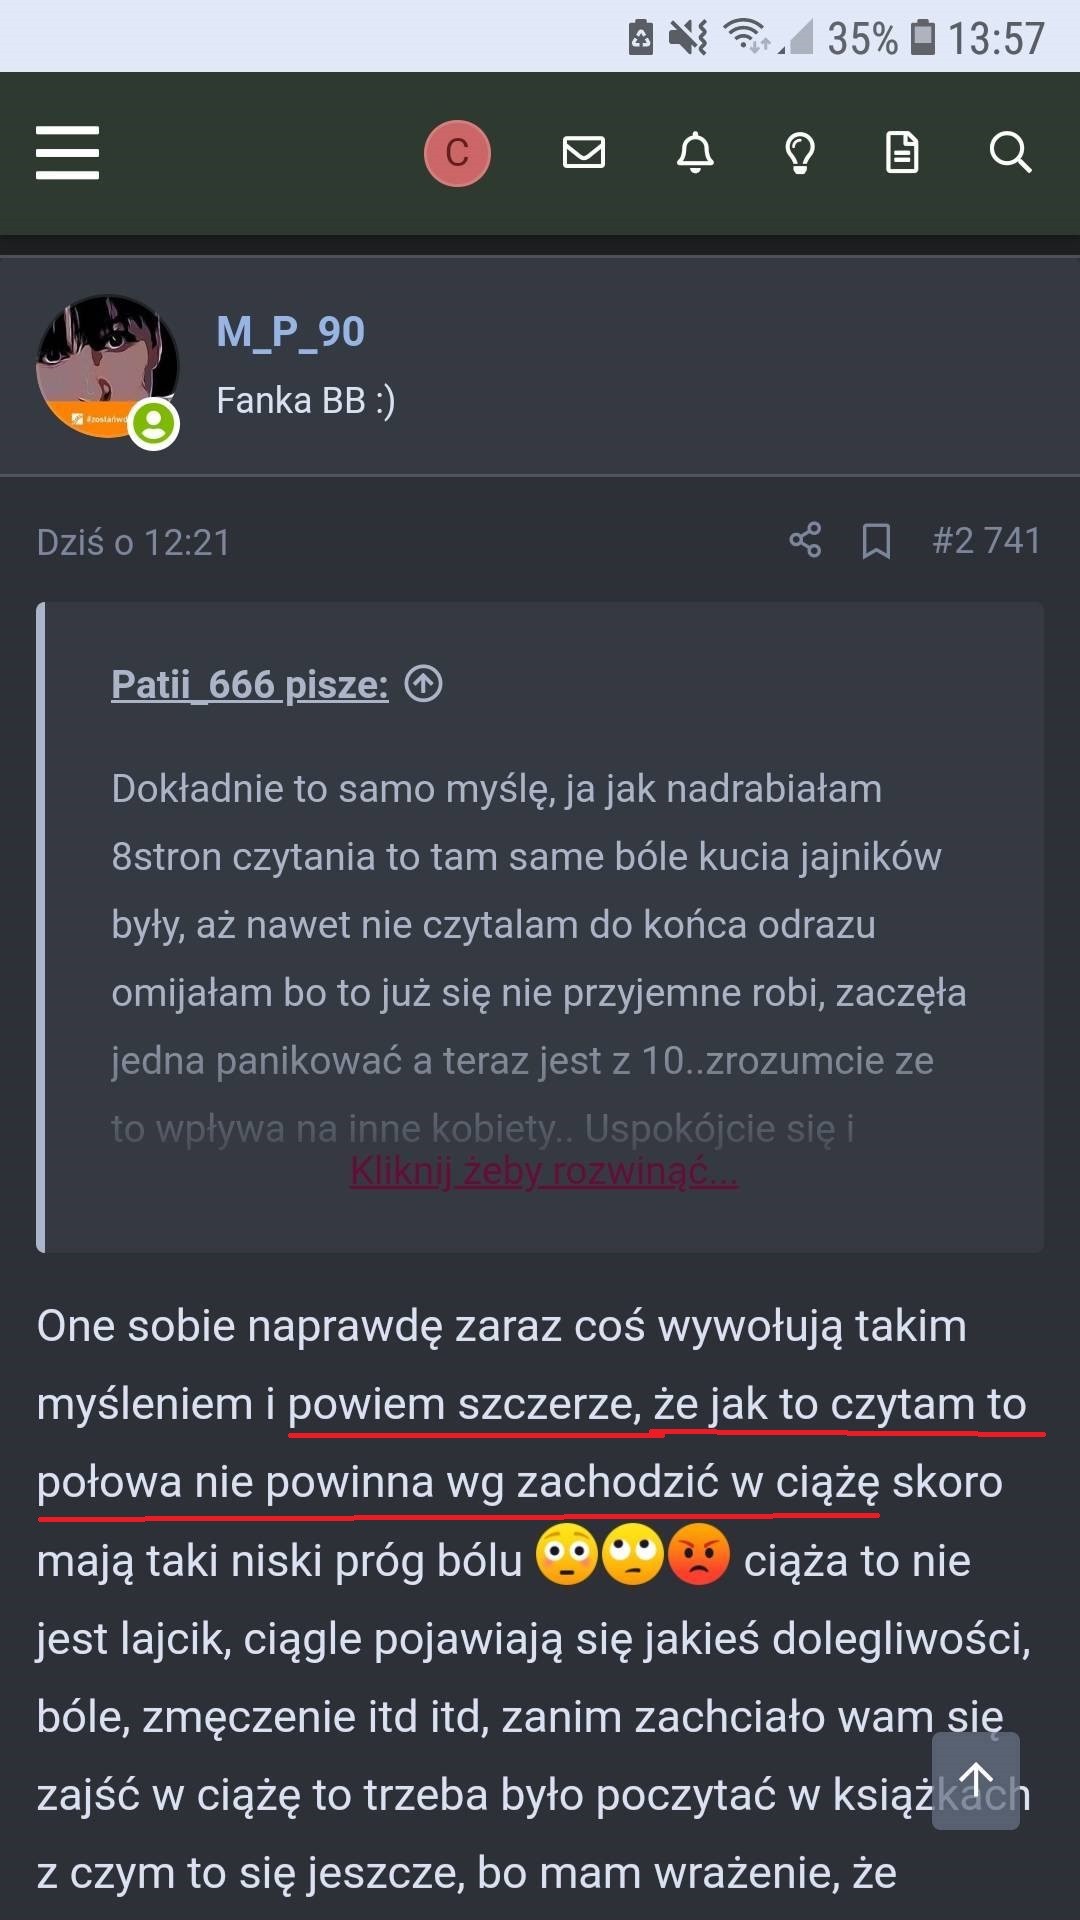Viewport: 1080px width, 1920px height.
Task: Tap the Wi-Fi signal icon in status bar
Action: point(746,37)
